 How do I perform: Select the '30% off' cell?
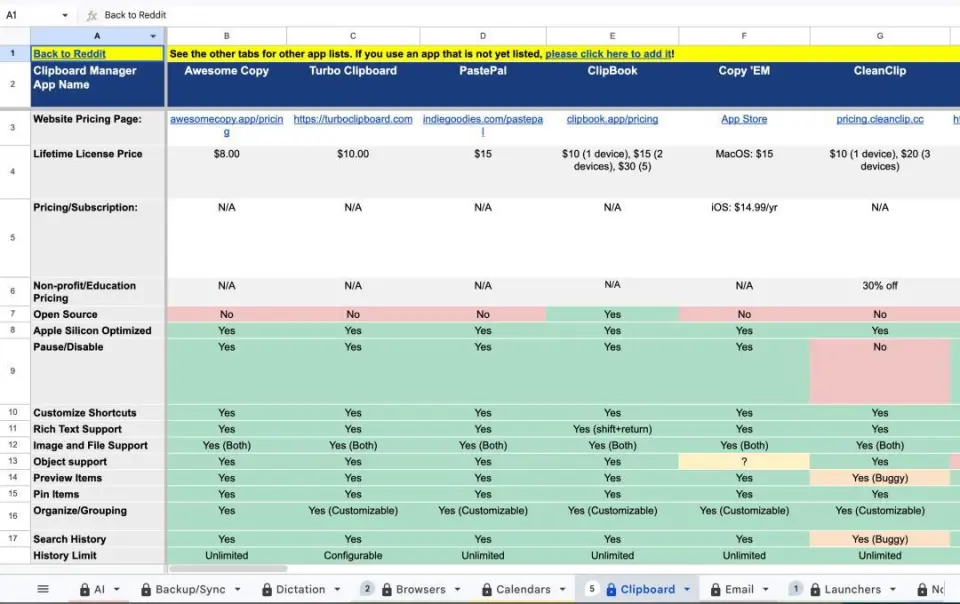click(x=880, y=291)
